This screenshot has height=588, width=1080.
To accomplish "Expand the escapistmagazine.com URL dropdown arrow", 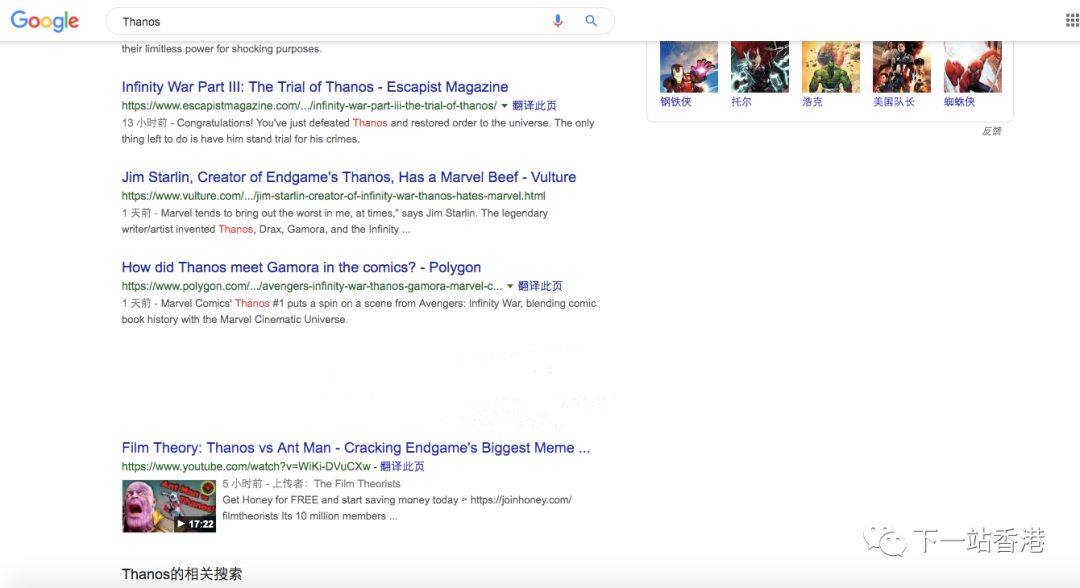I will (x=504, y=106).
